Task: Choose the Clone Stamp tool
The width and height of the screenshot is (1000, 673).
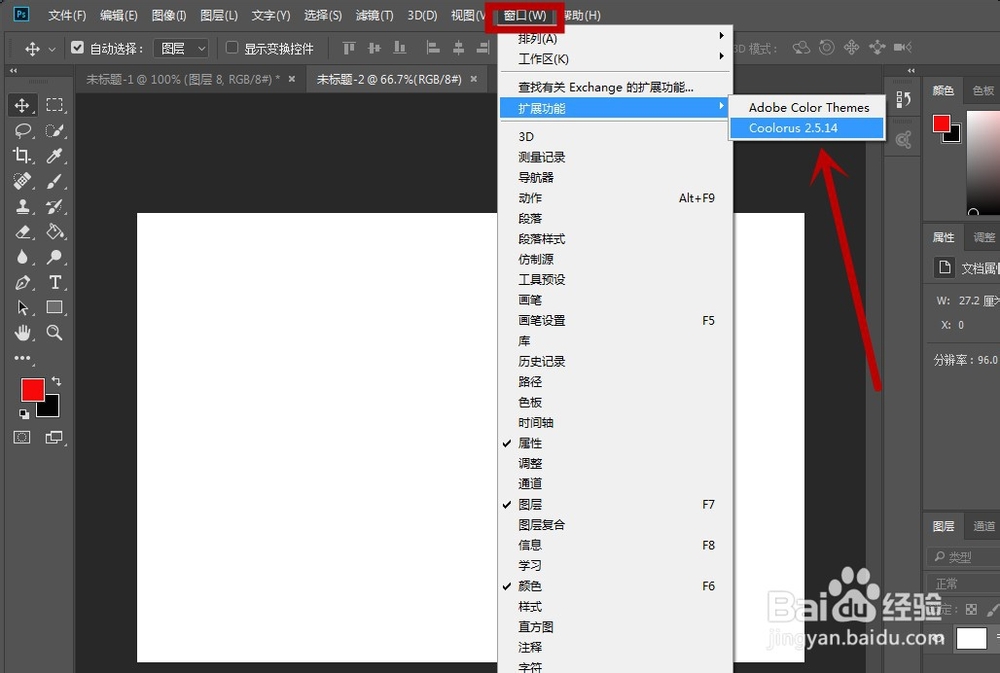Action: pos(24,207)
